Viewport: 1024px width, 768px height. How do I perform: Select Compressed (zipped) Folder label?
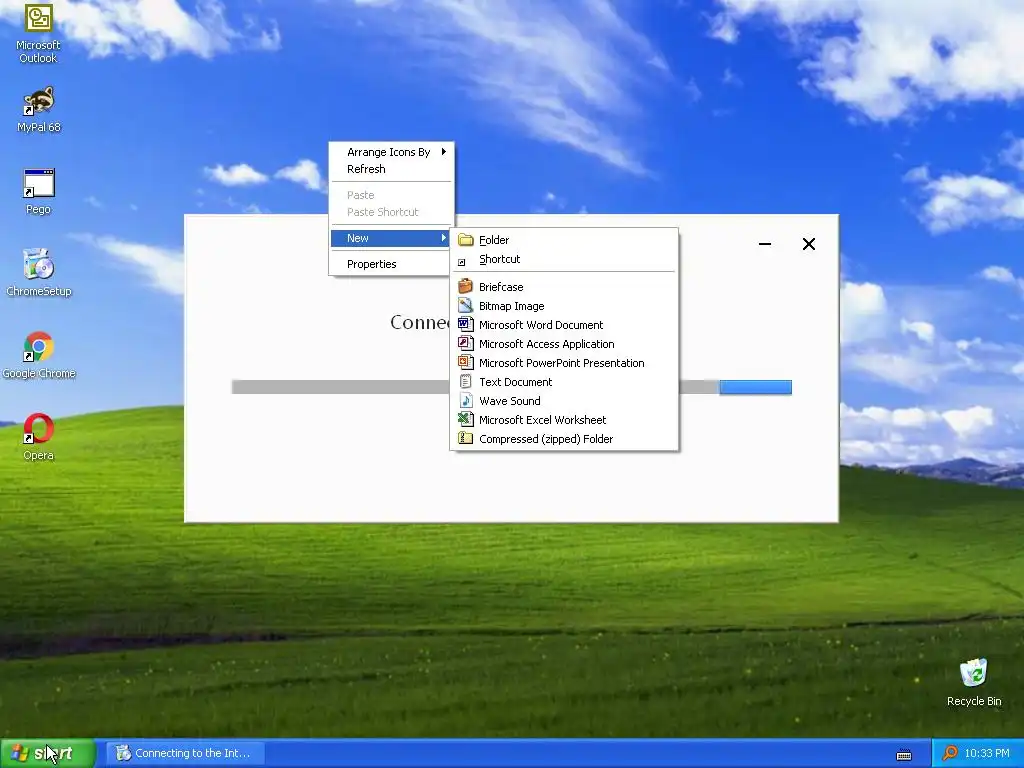[x=546, y=439]
